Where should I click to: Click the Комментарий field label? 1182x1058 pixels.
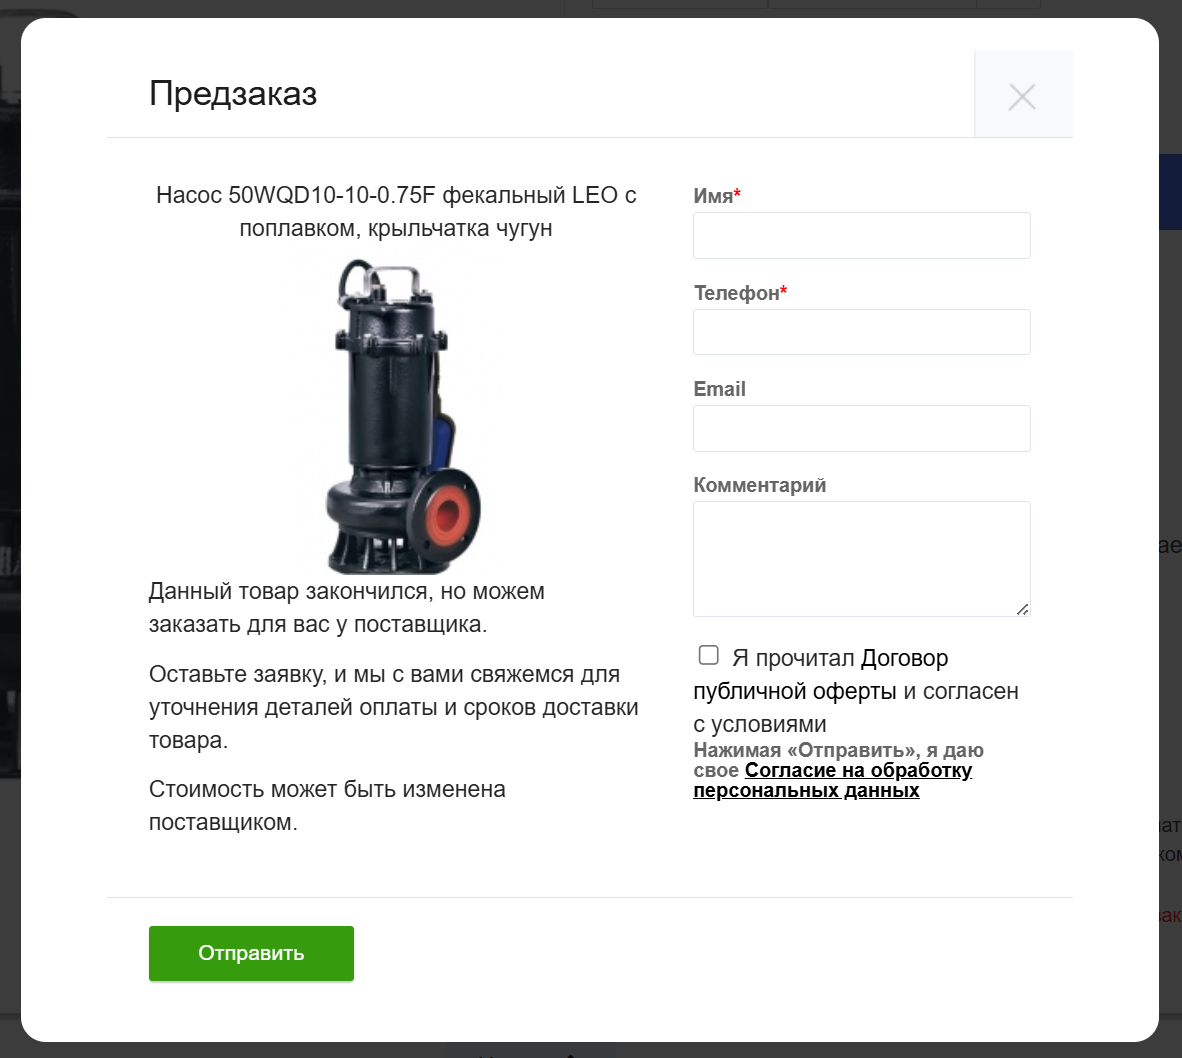point(759,485)
